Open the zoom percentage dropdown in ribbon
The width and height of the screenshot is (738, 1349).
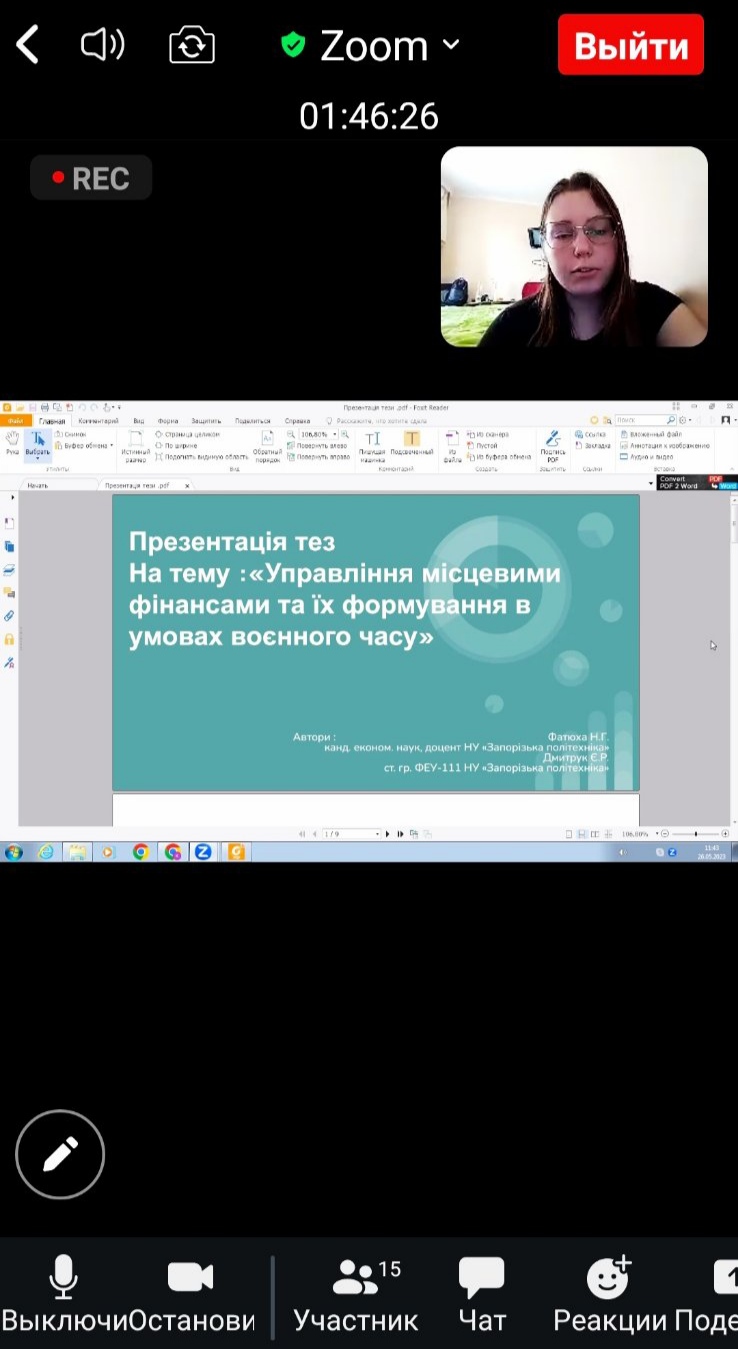(x=335, y=435)
